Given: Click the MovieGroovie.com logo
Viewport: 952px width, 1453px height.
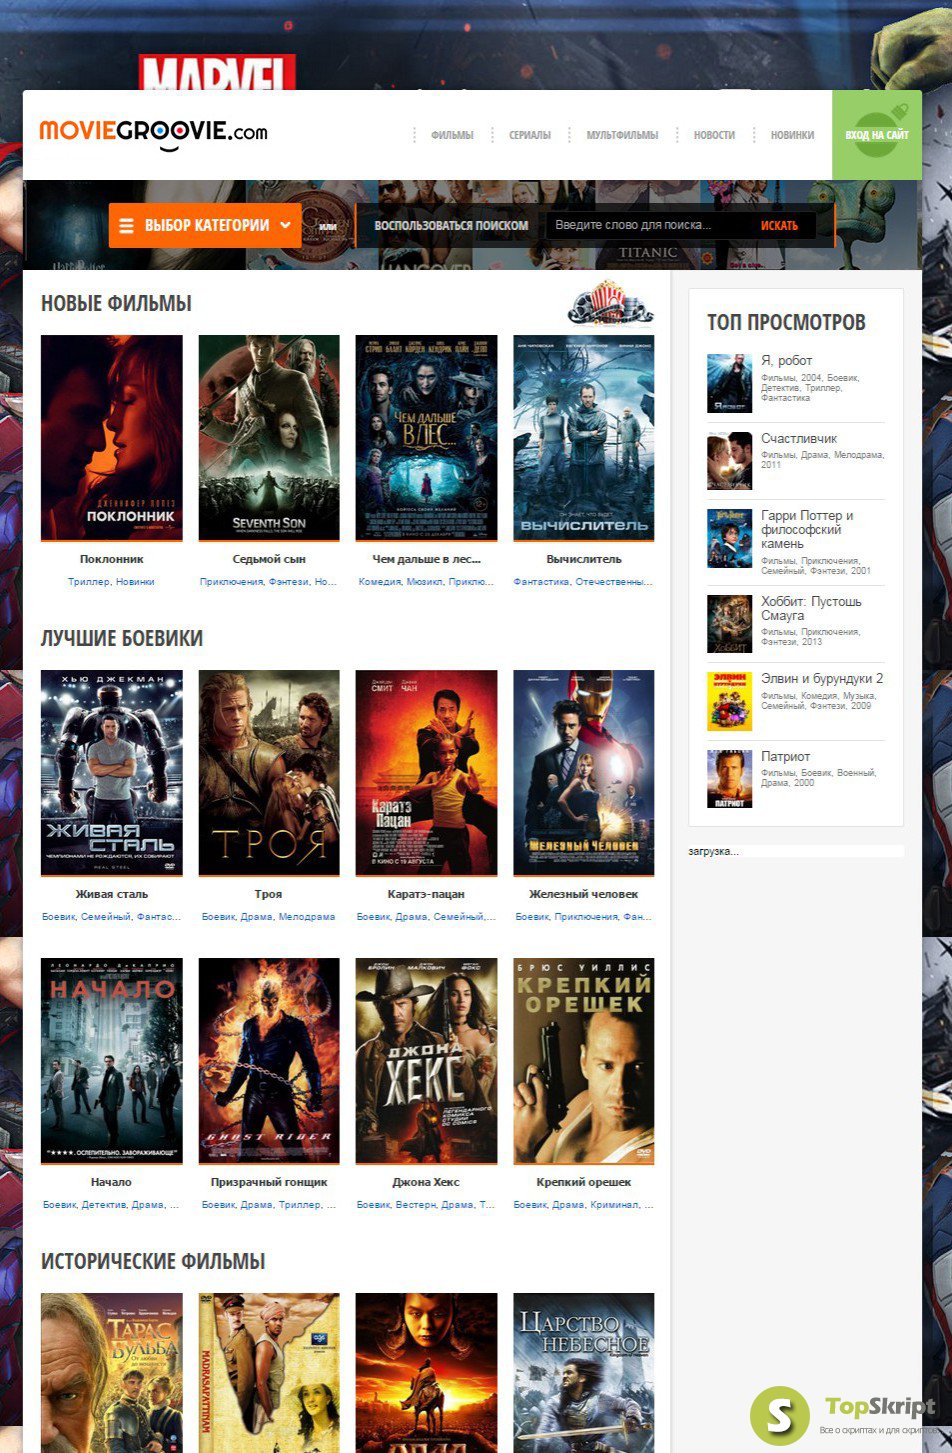Looking at the screenshot, I should click(x=153, y=134).
